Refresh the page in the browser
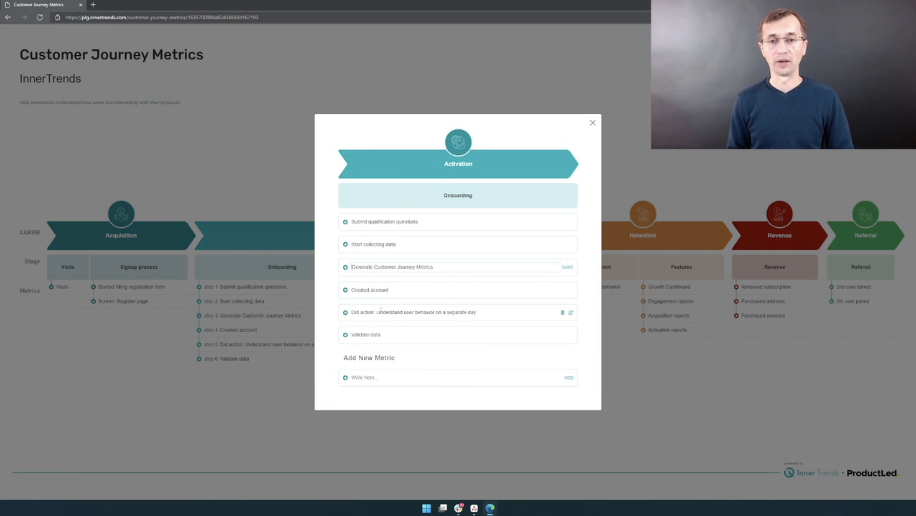This screenshot has height=516, width=916. point(40,17)
